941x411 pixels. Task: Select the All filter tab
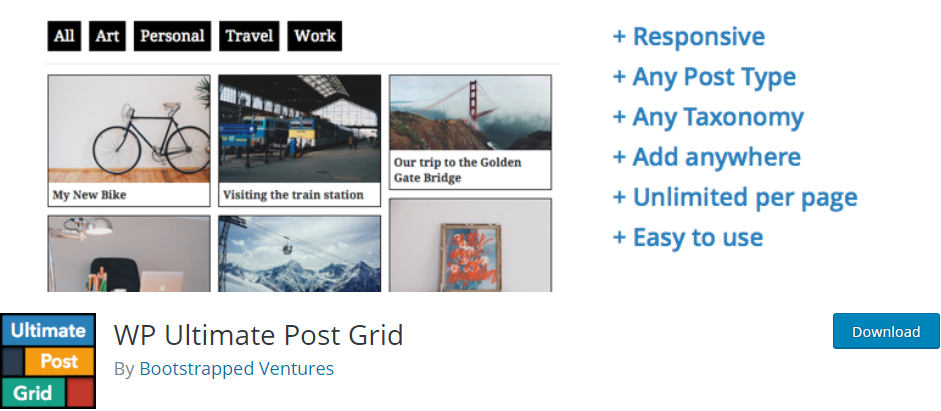64,36
